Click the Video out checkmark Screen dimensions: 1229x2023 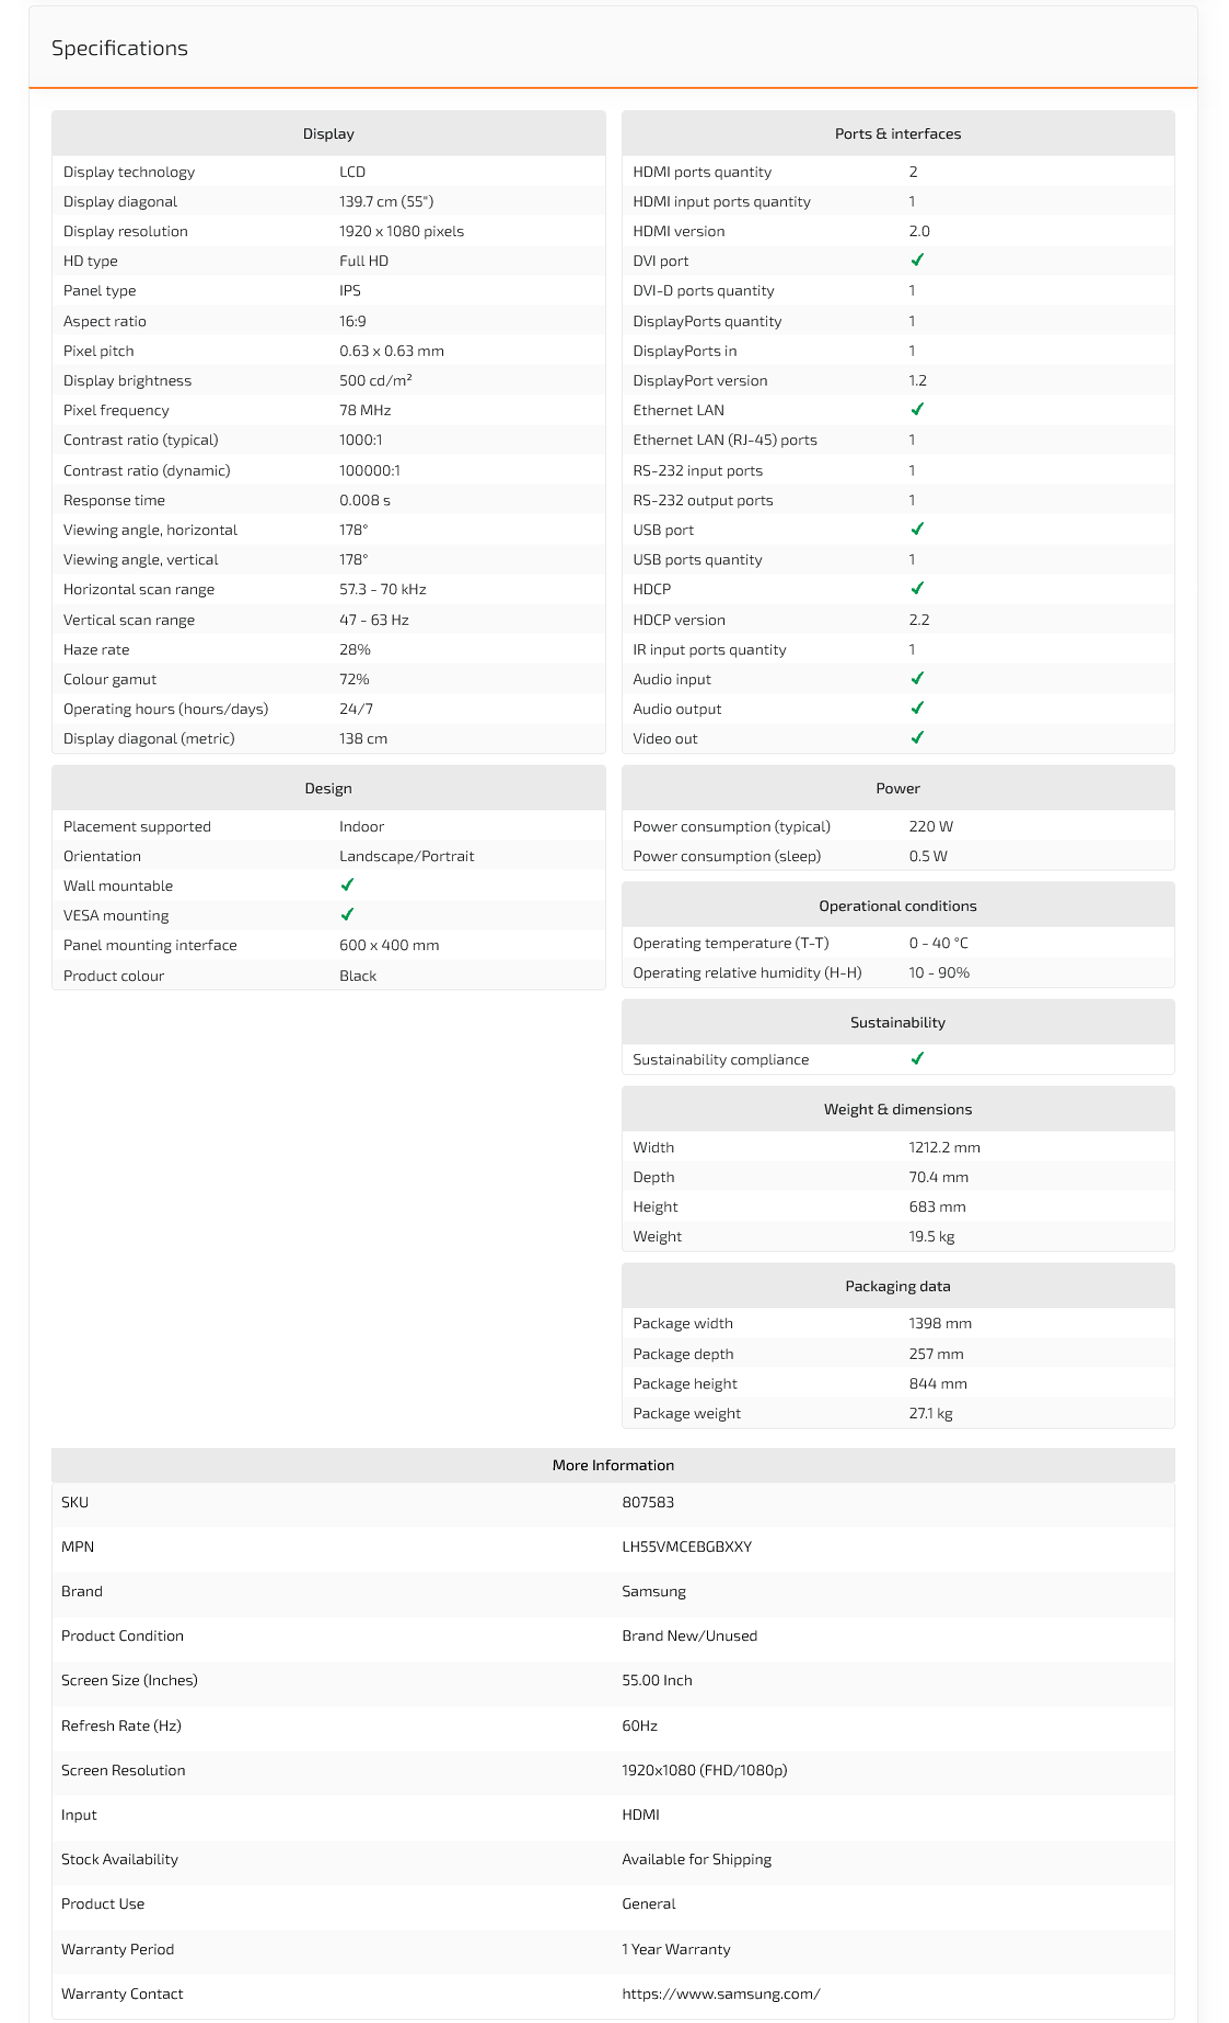[917, 738]
